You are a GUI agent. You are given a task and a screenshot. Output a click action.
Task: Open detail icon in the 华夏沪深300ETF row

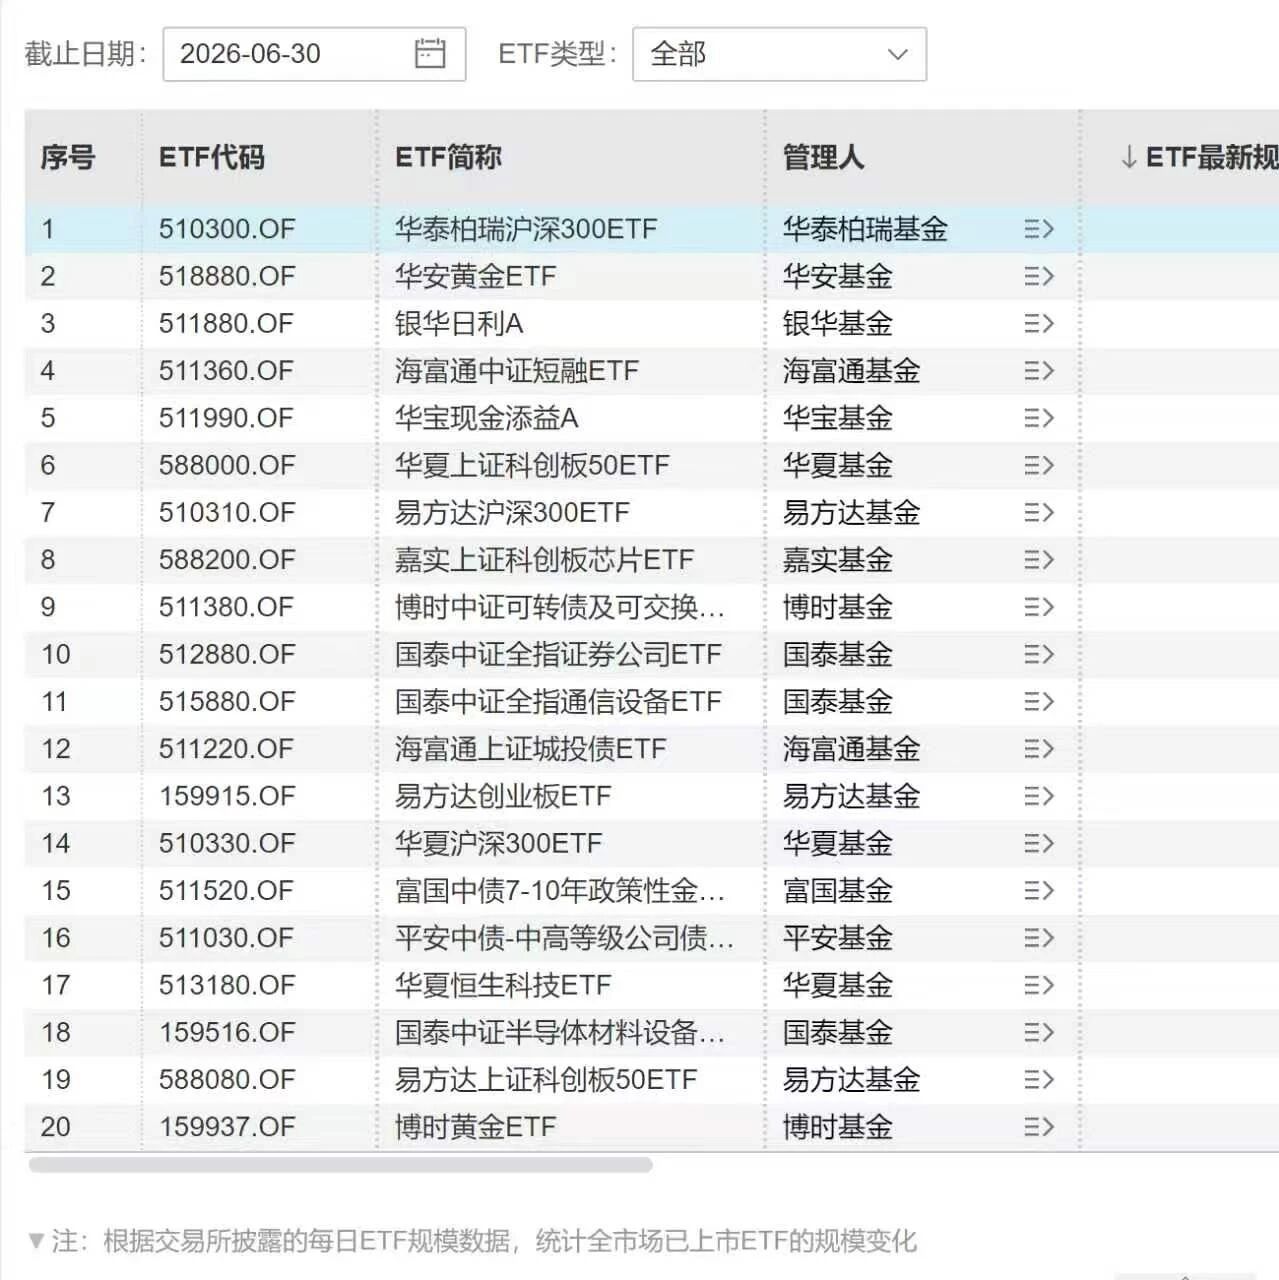coord(1039,843)
